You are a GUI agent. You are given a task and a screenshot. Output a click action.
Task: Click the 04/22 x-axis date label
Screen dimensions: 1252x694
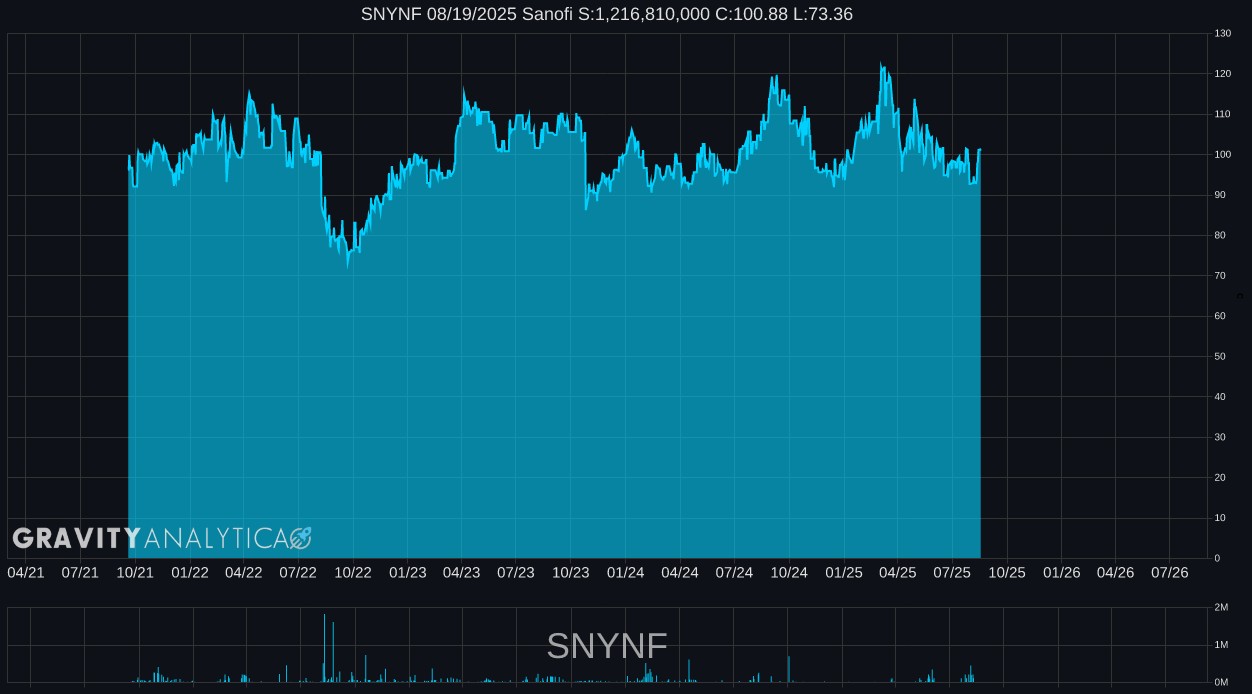tap(244, 572)
